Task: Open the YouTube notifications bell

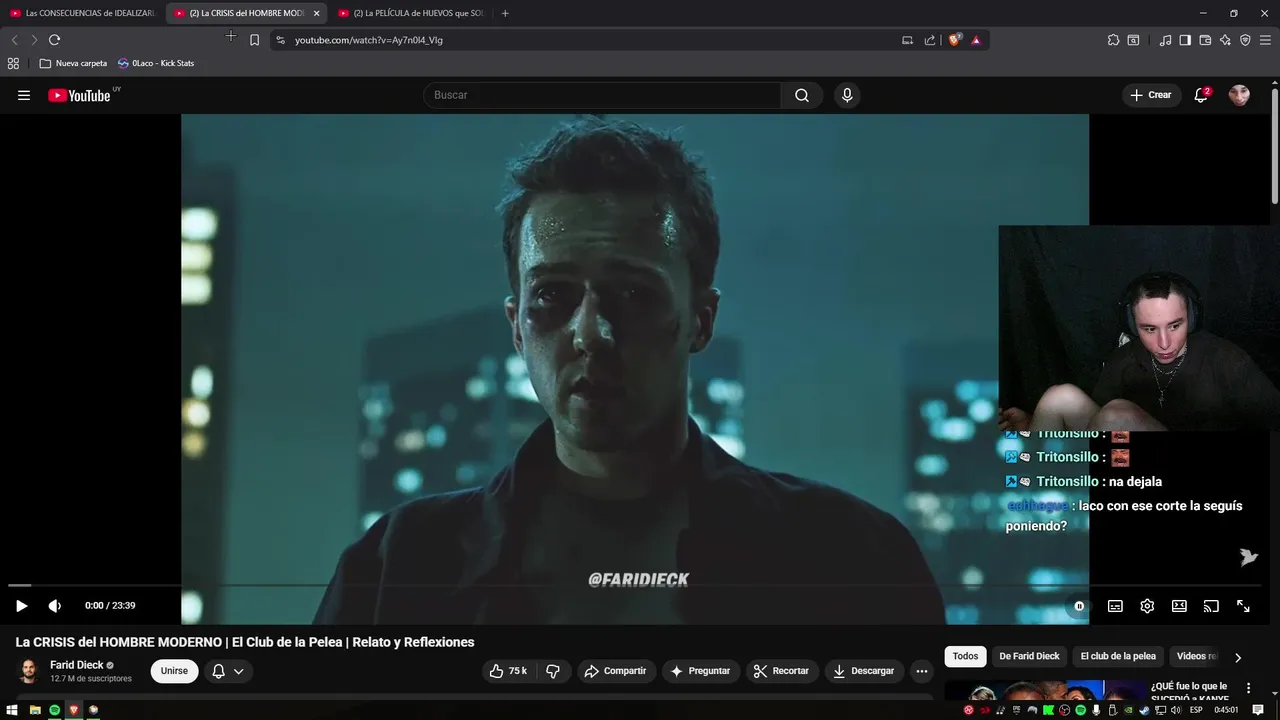Action: tap(1201, 95)
